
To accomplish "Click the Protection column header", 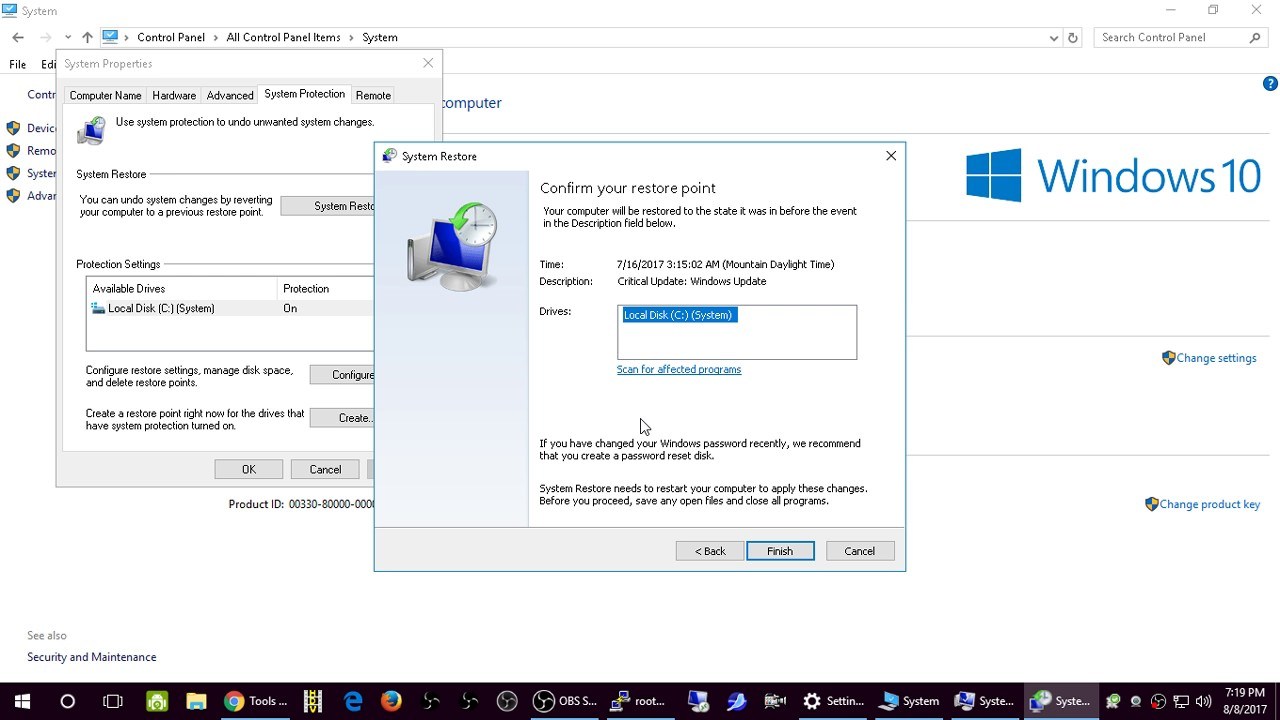I will coord(326,288).
